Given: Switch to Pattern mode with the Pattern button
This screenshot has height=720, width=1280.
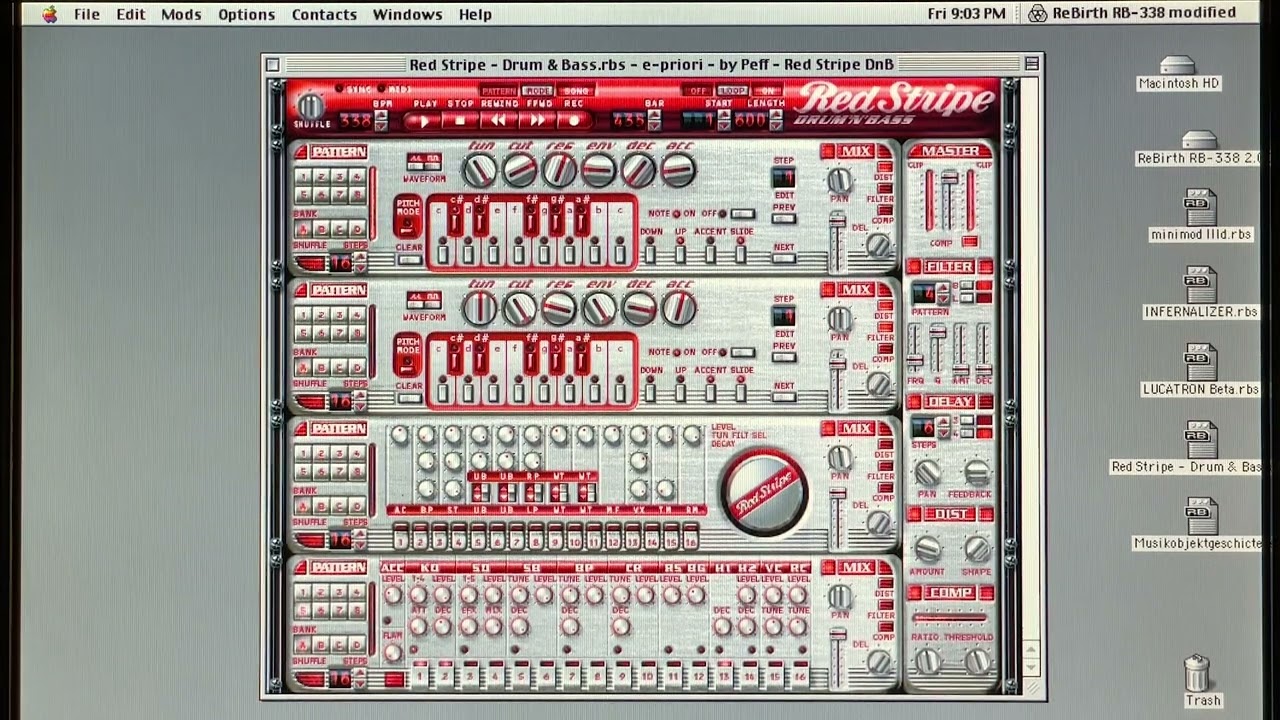Looking at the screenshot, I should pyautogui.click(x=497, y=91).
